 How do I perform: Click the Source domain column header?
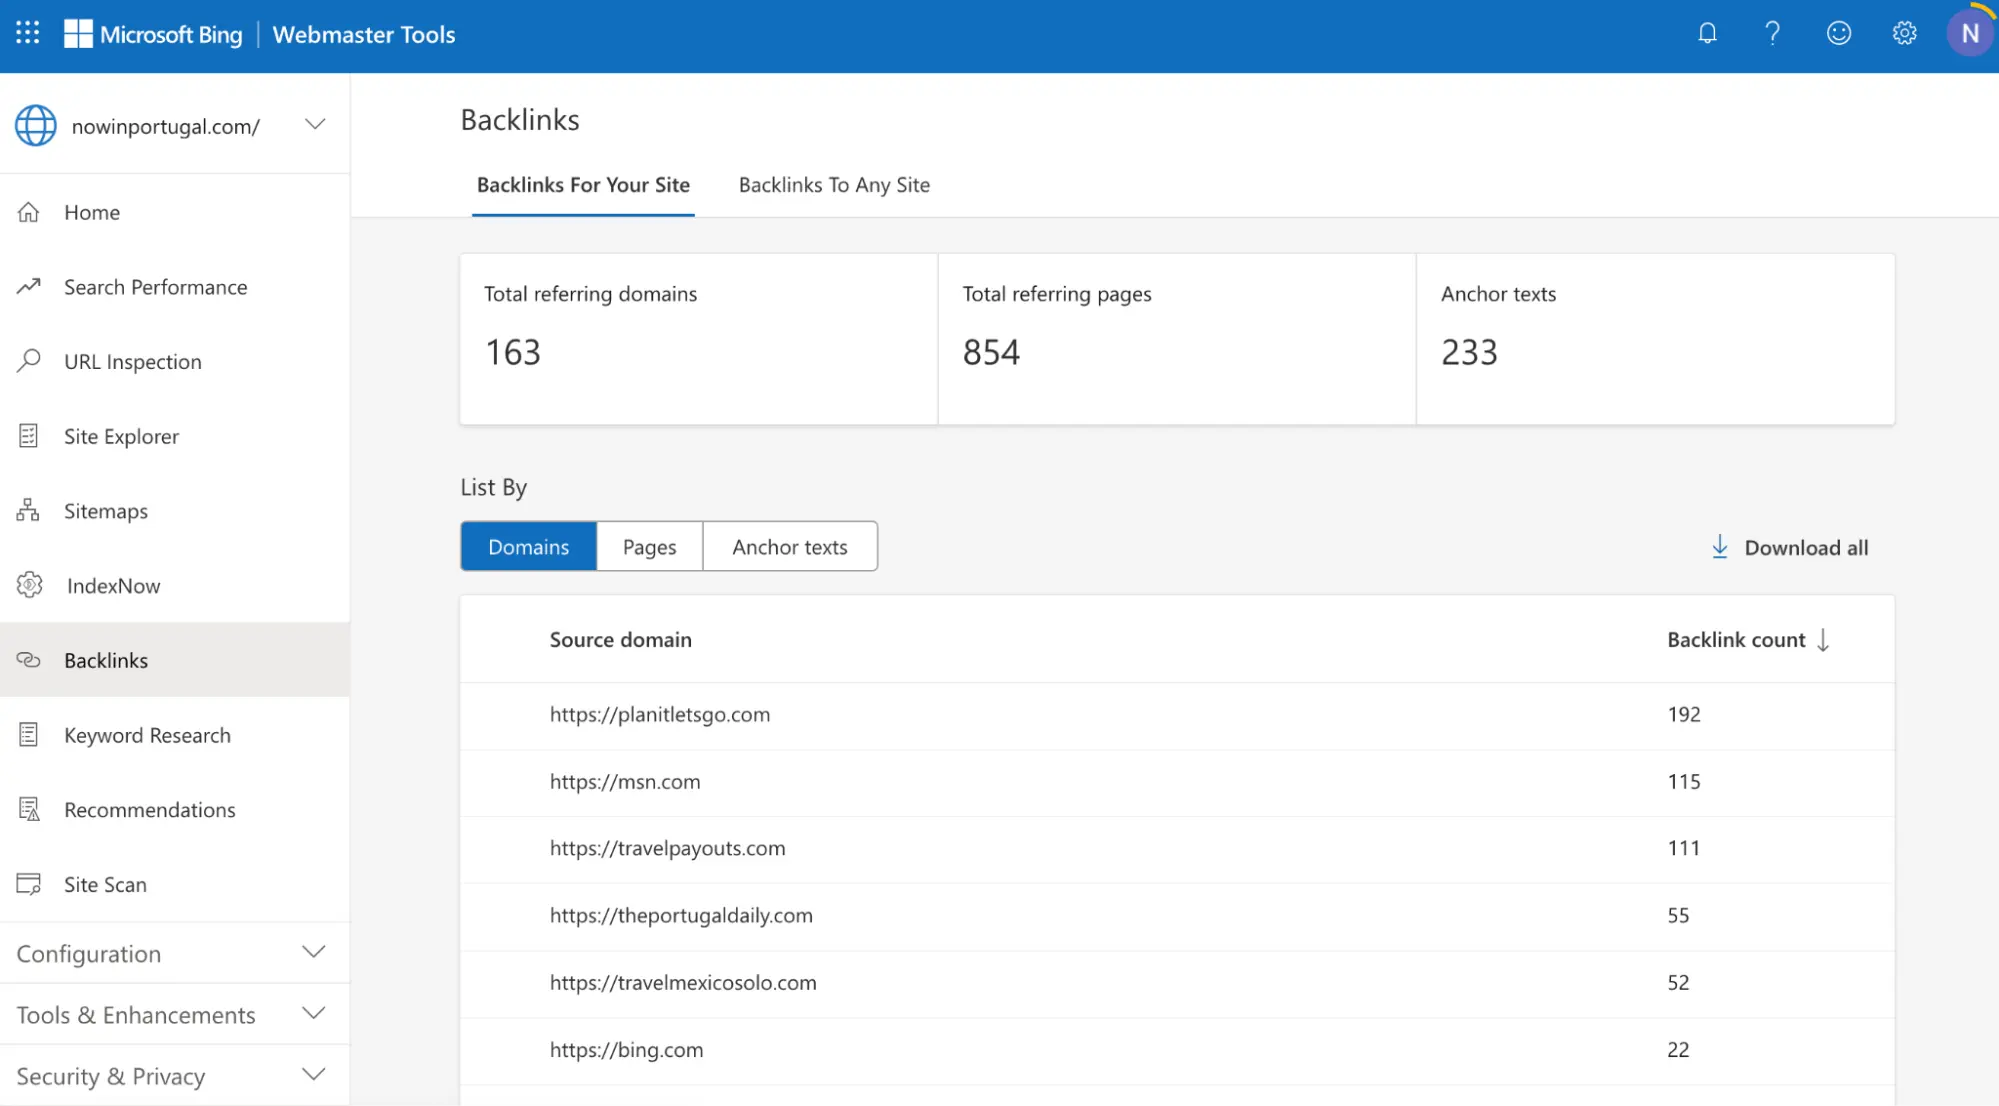(x=620, y=640)
